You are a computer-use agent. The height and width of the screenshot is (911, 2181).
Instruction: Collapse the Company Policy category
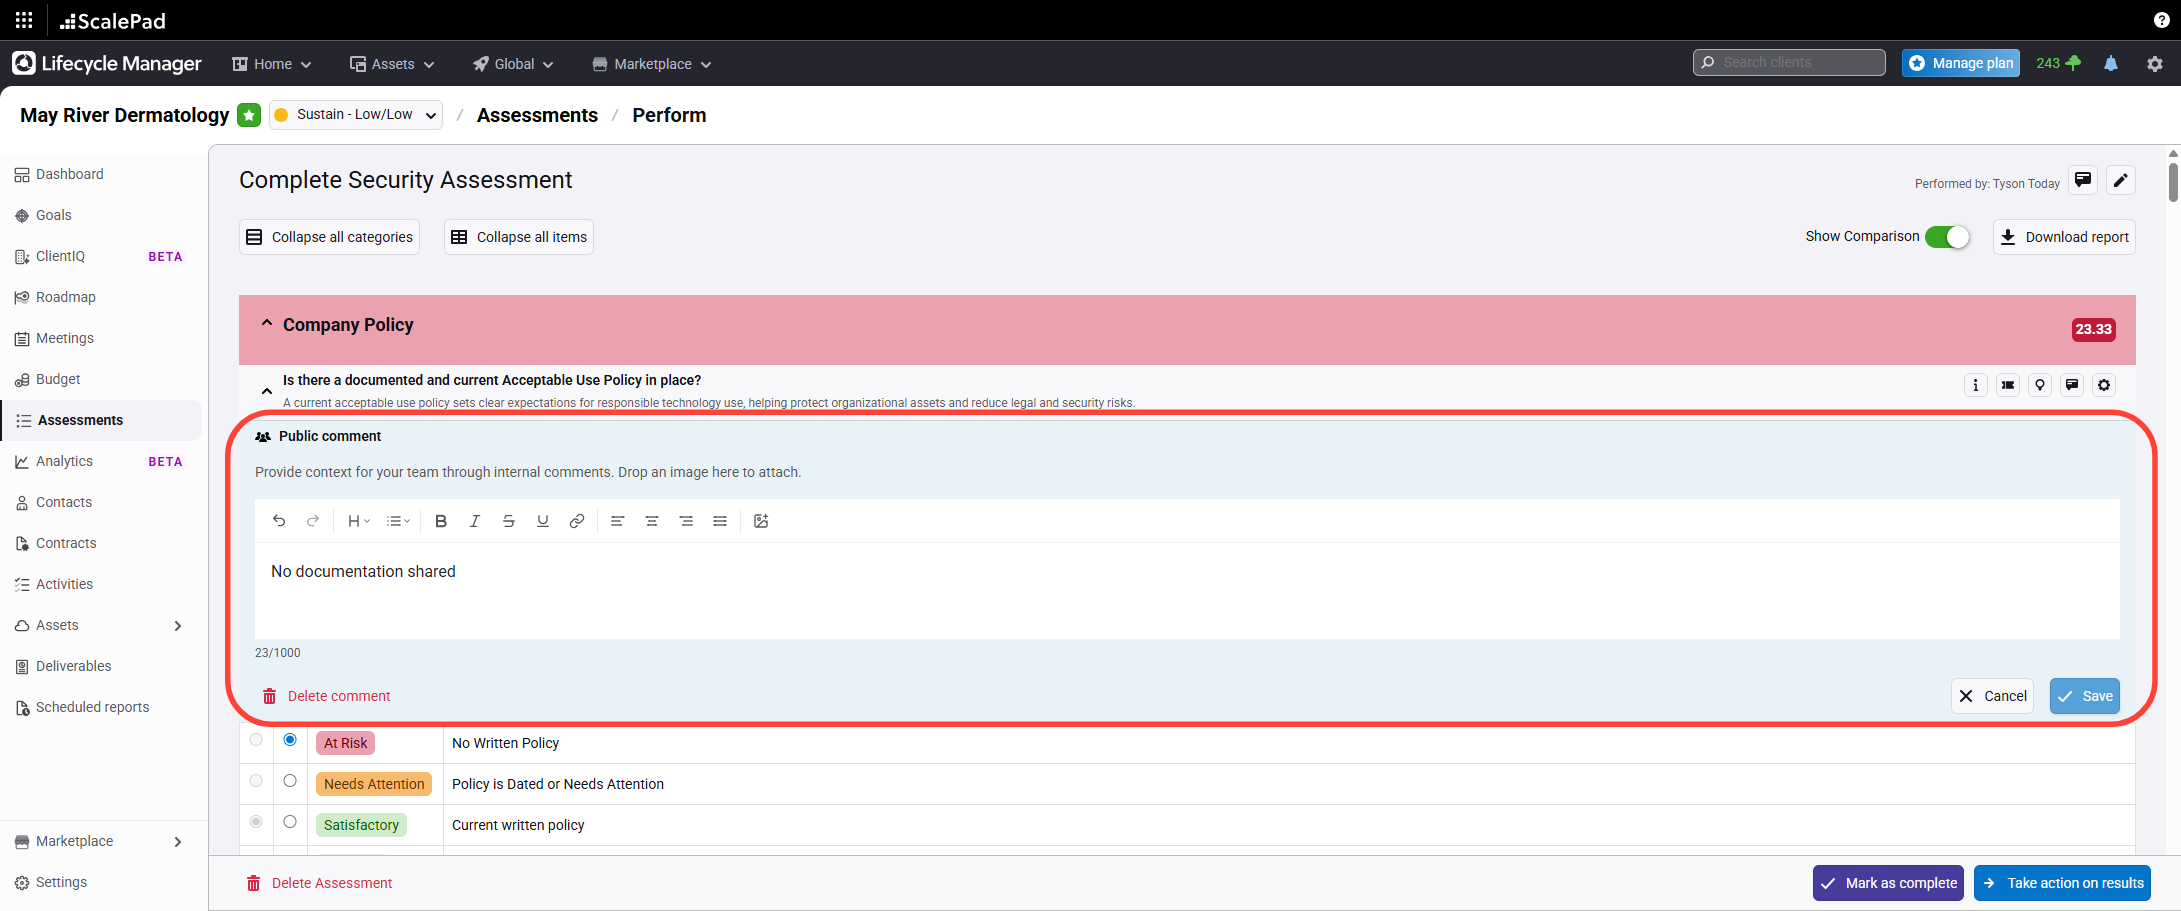(x=267, y=324)
